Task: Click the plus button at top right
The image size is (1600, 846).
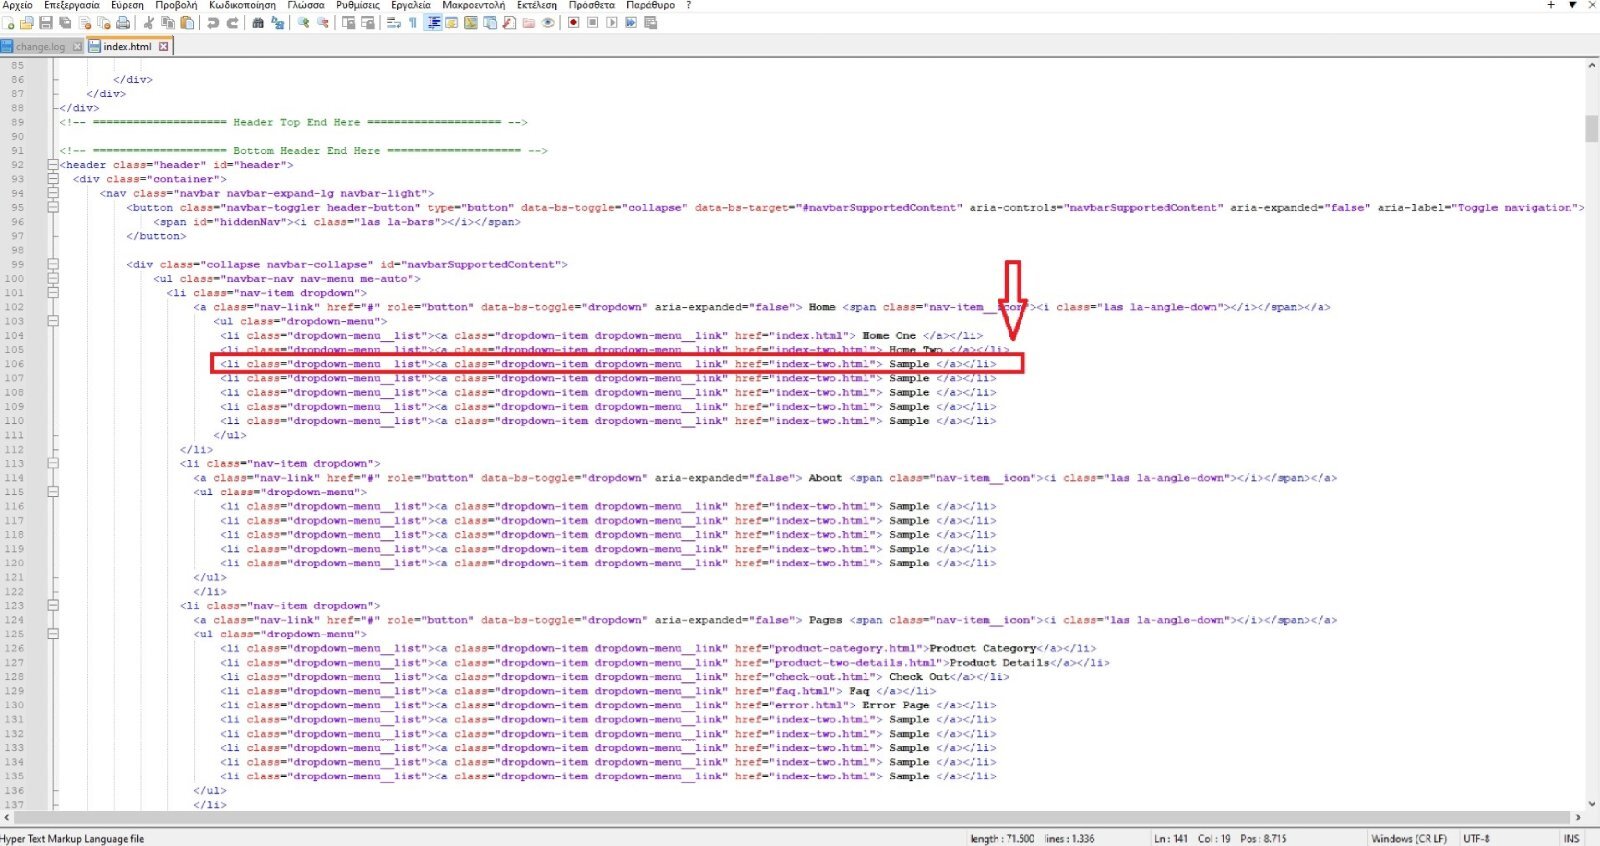Action: (x=1551, y=5)
